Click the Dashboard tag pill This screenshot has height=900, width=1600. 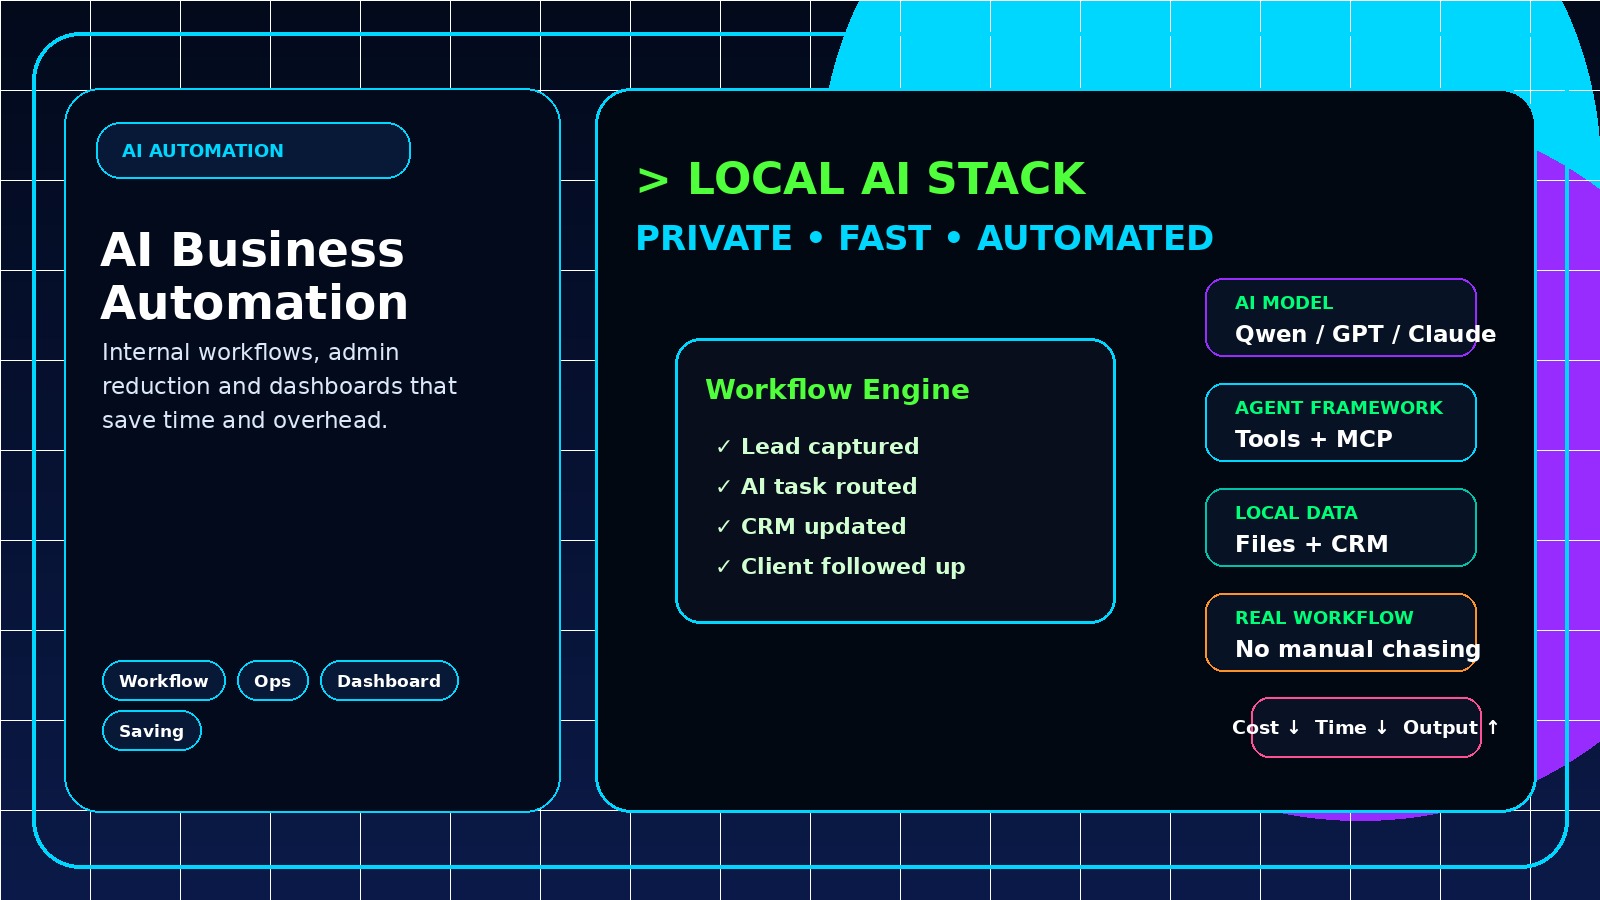tap(389, 681)
